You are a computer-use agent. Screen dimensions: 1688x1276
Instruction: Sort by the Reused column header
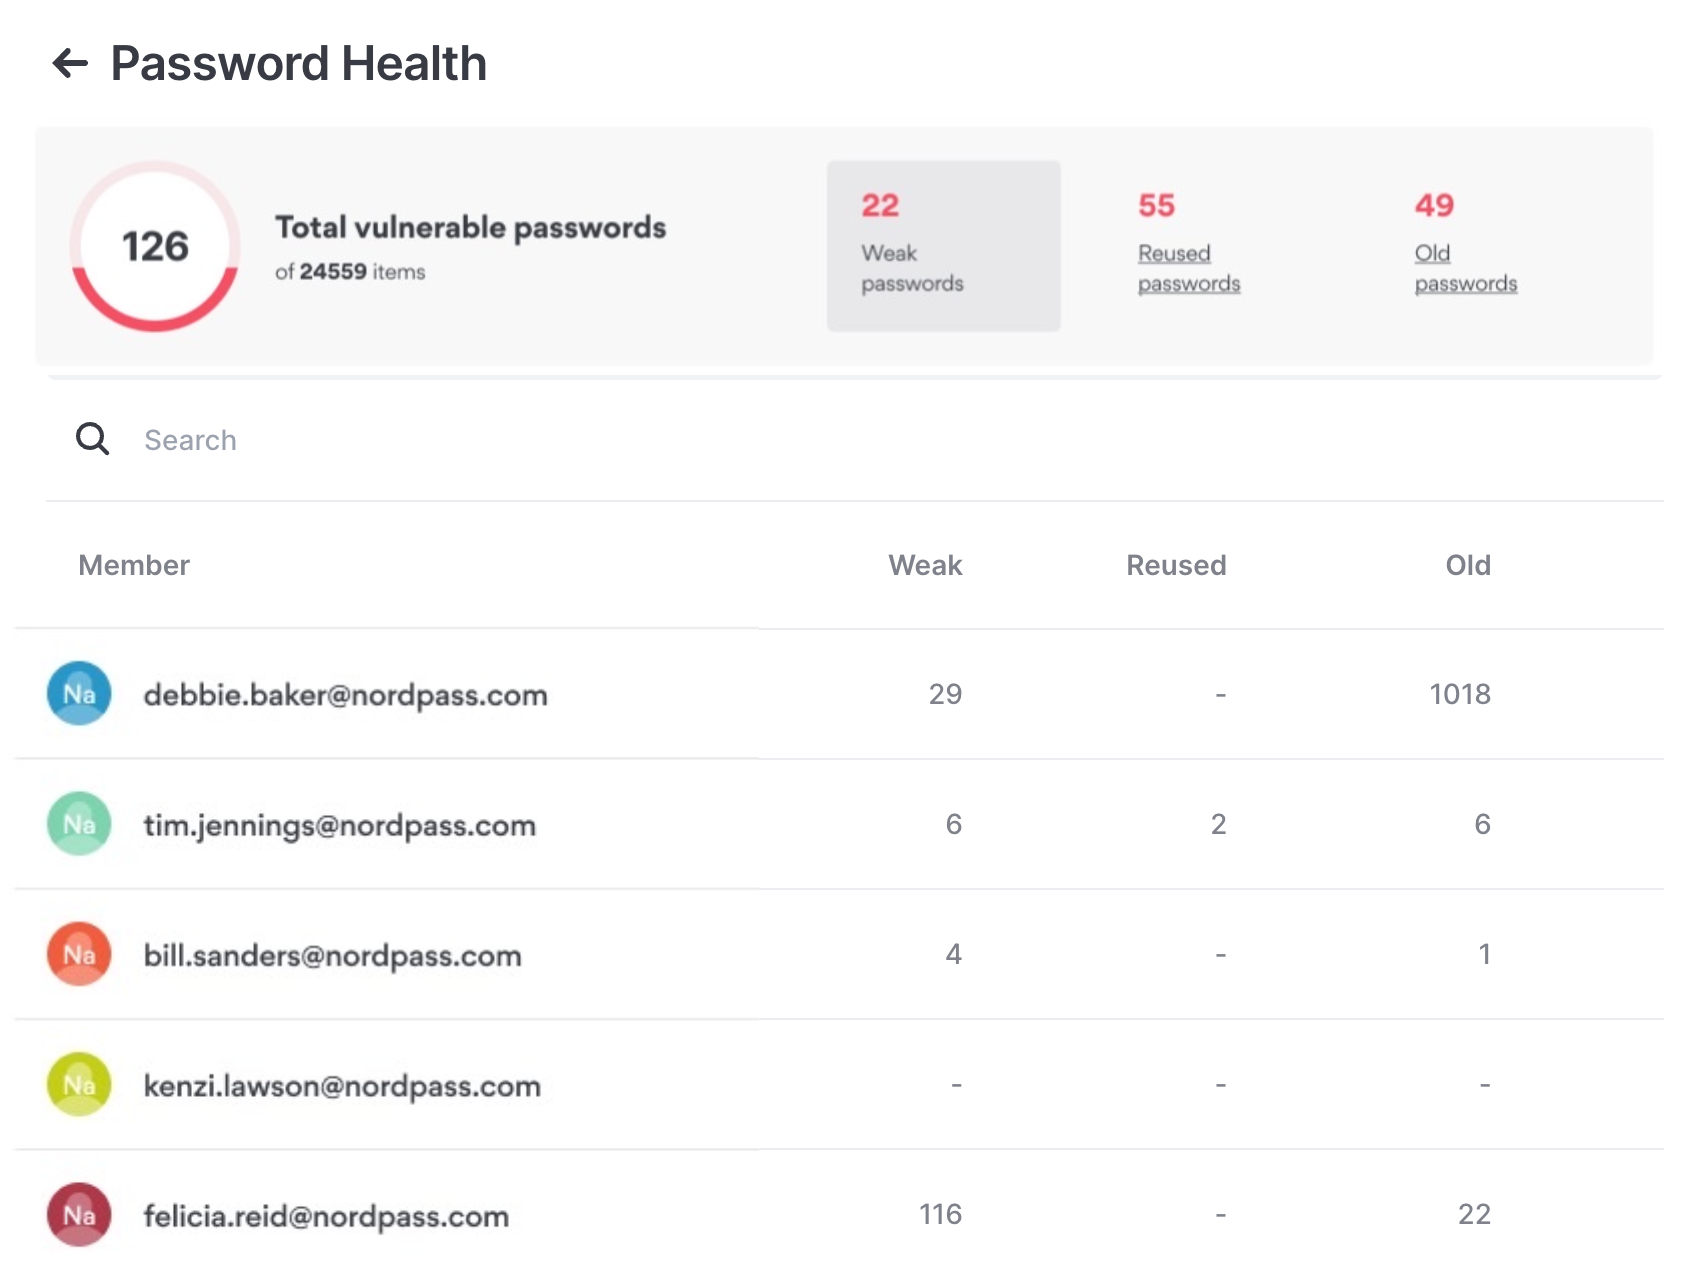1176,565
